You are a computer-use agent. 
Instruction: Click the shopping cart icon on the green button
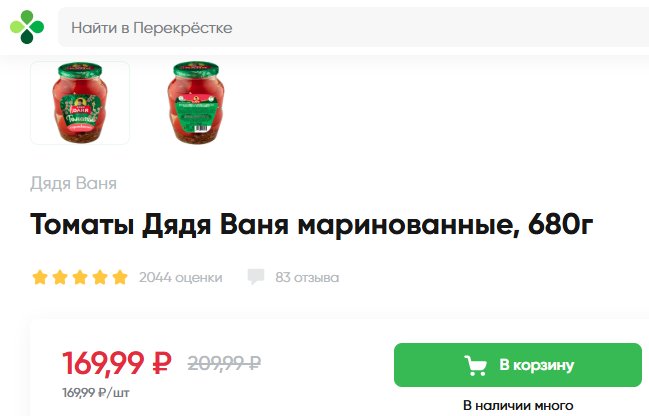(x=475, y=365)
